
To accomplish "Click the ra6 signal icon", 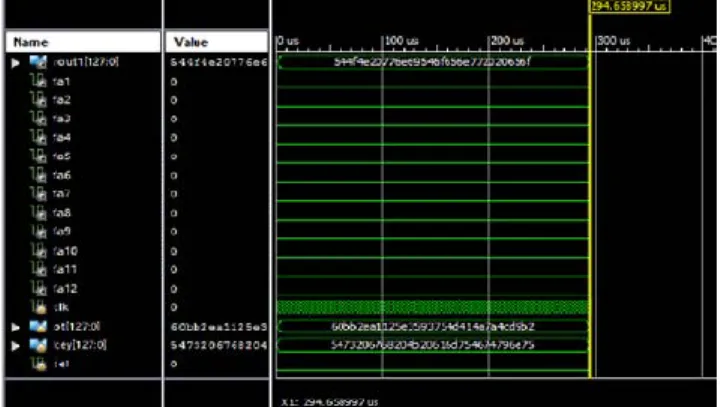I will click(x=39, y=175).
